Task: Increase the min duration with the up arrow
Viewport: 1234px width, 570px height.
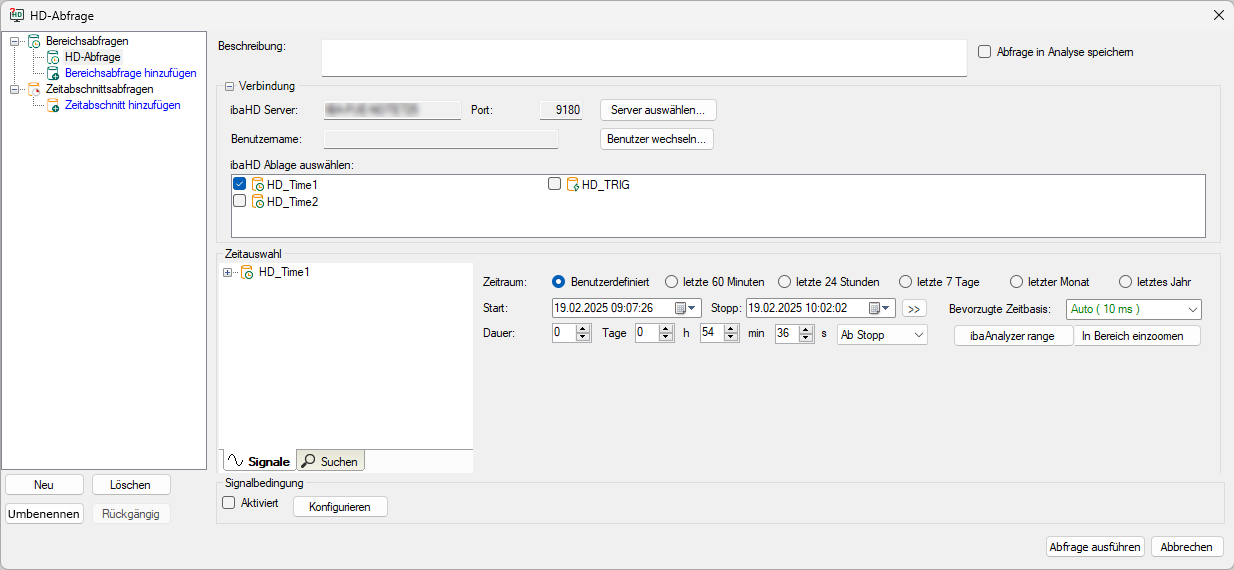Action: tap(731, 330)
